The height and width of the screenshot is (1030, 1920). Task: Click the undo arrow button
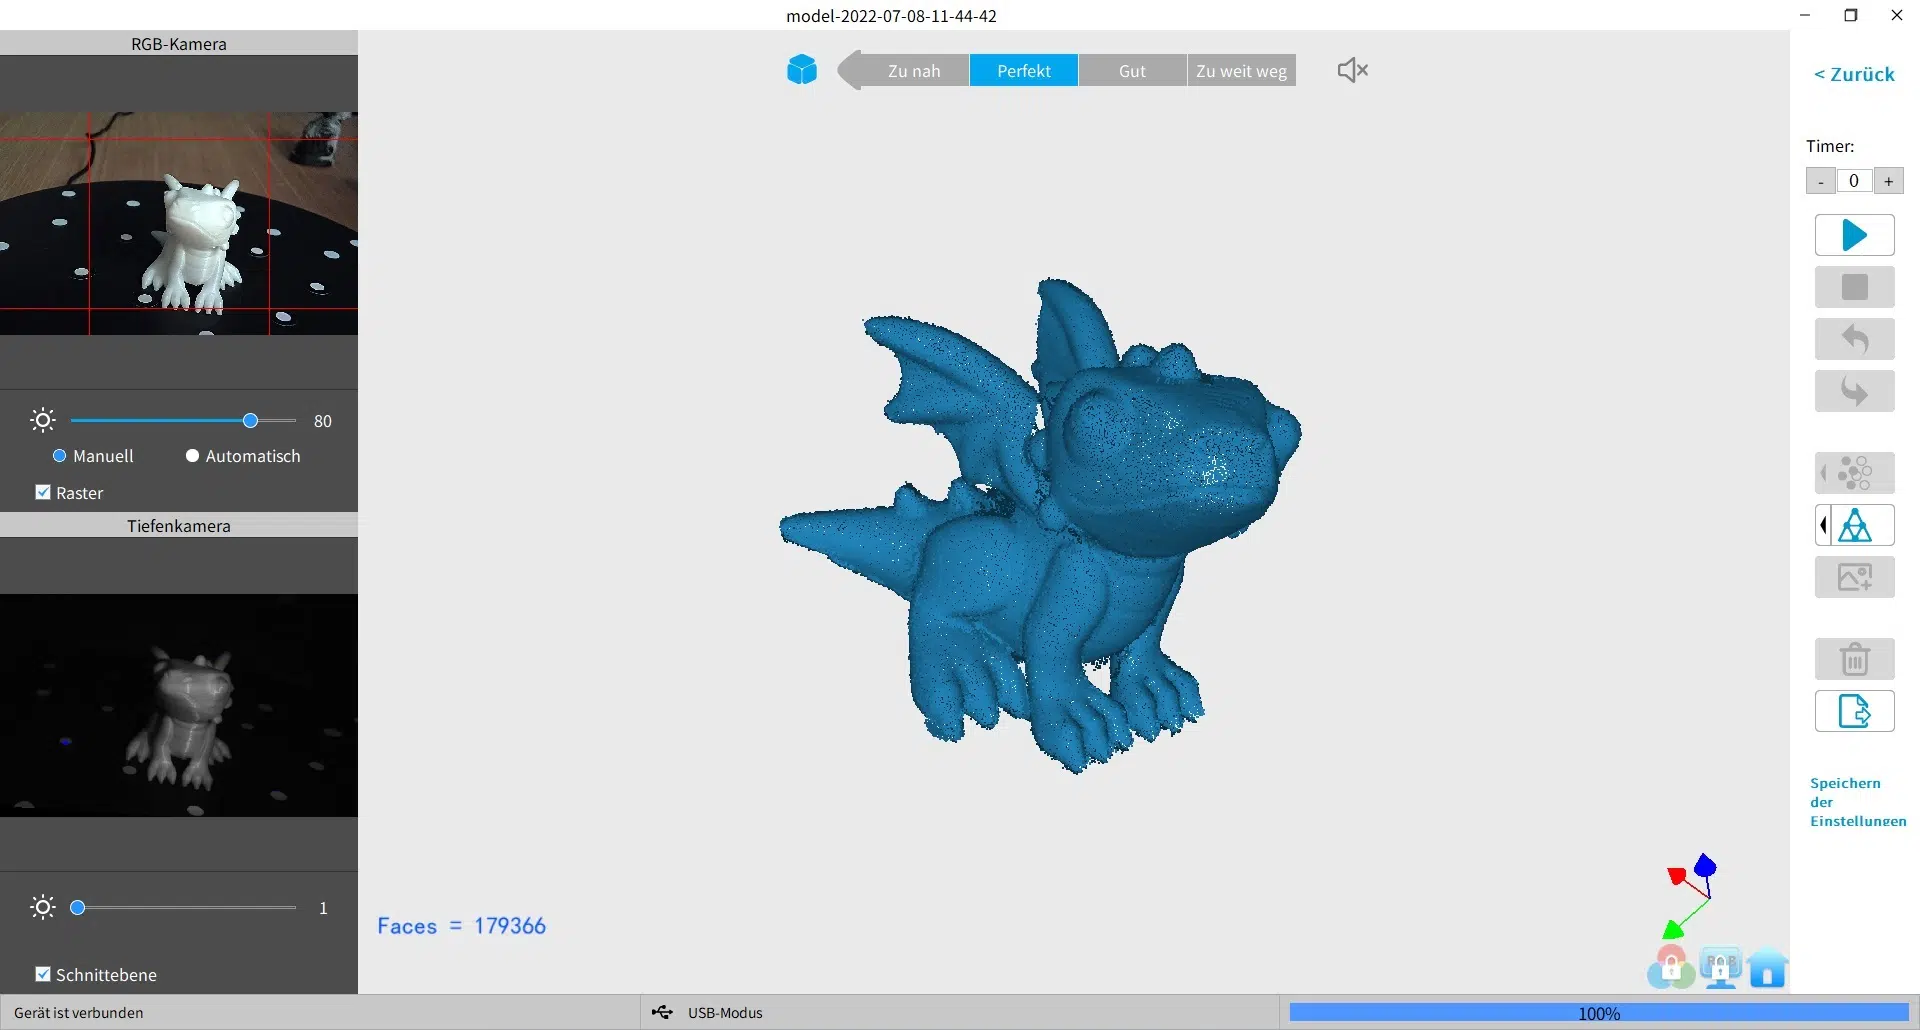1854,339
